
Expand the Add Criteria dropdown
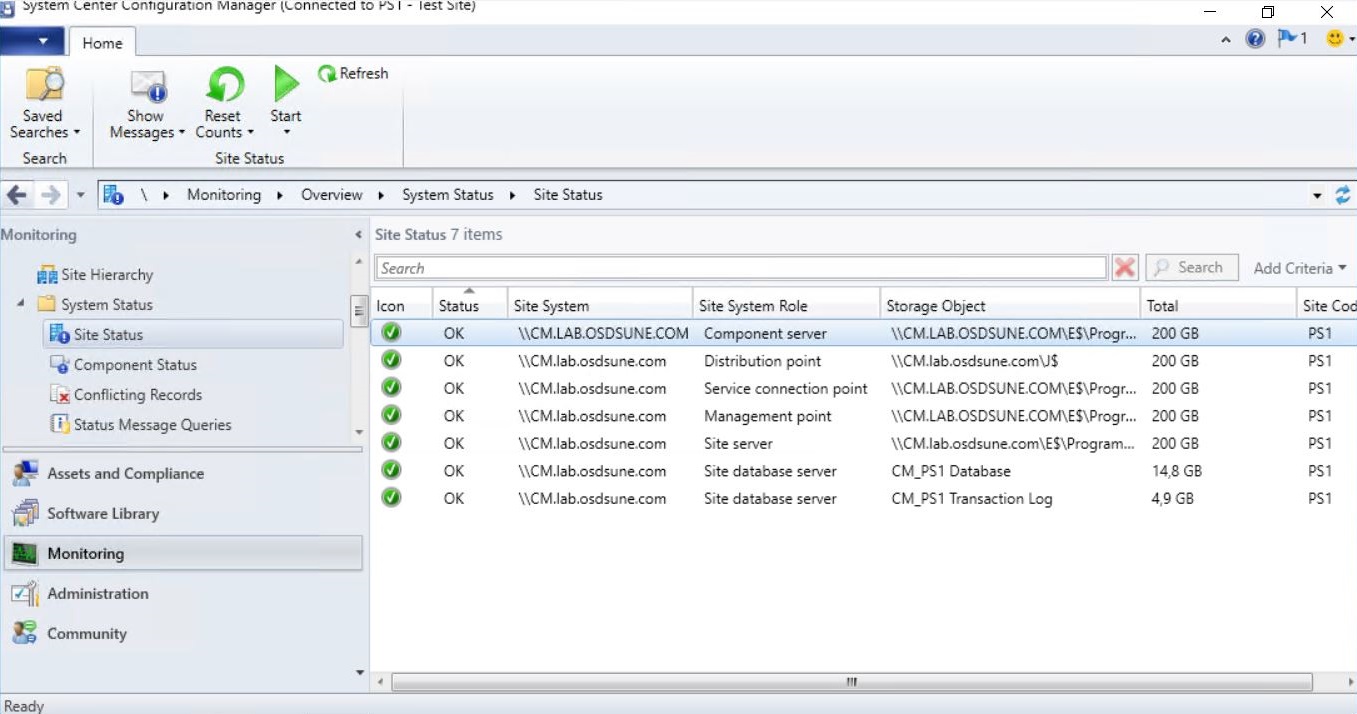(x=1299, y=268)
